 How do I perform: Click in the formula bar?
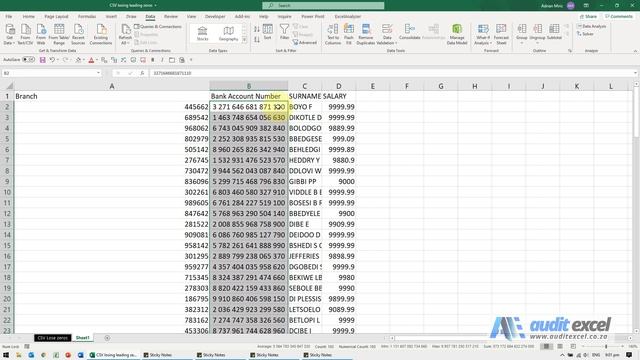(390, 73)
